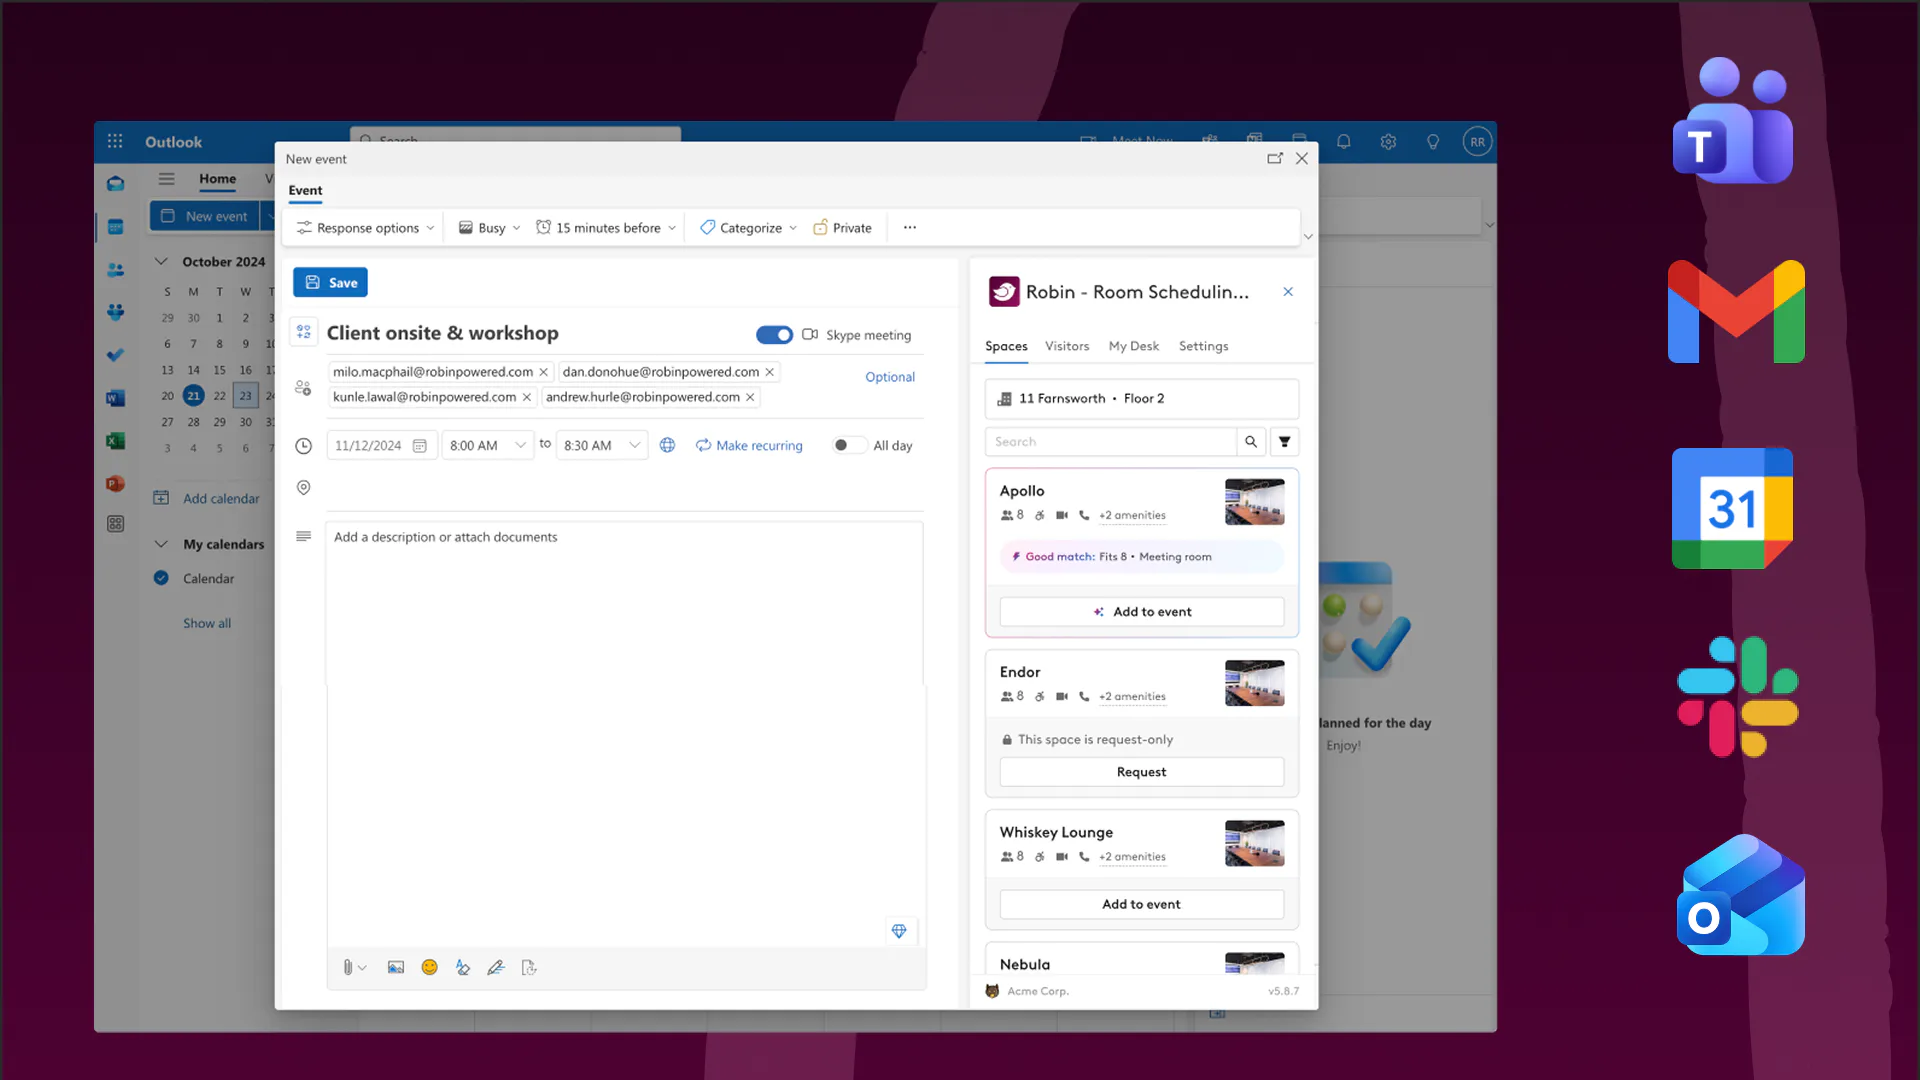Enable the All day toggle
This screenshot has height=1080, width=1920.
(x=848, y=445)
